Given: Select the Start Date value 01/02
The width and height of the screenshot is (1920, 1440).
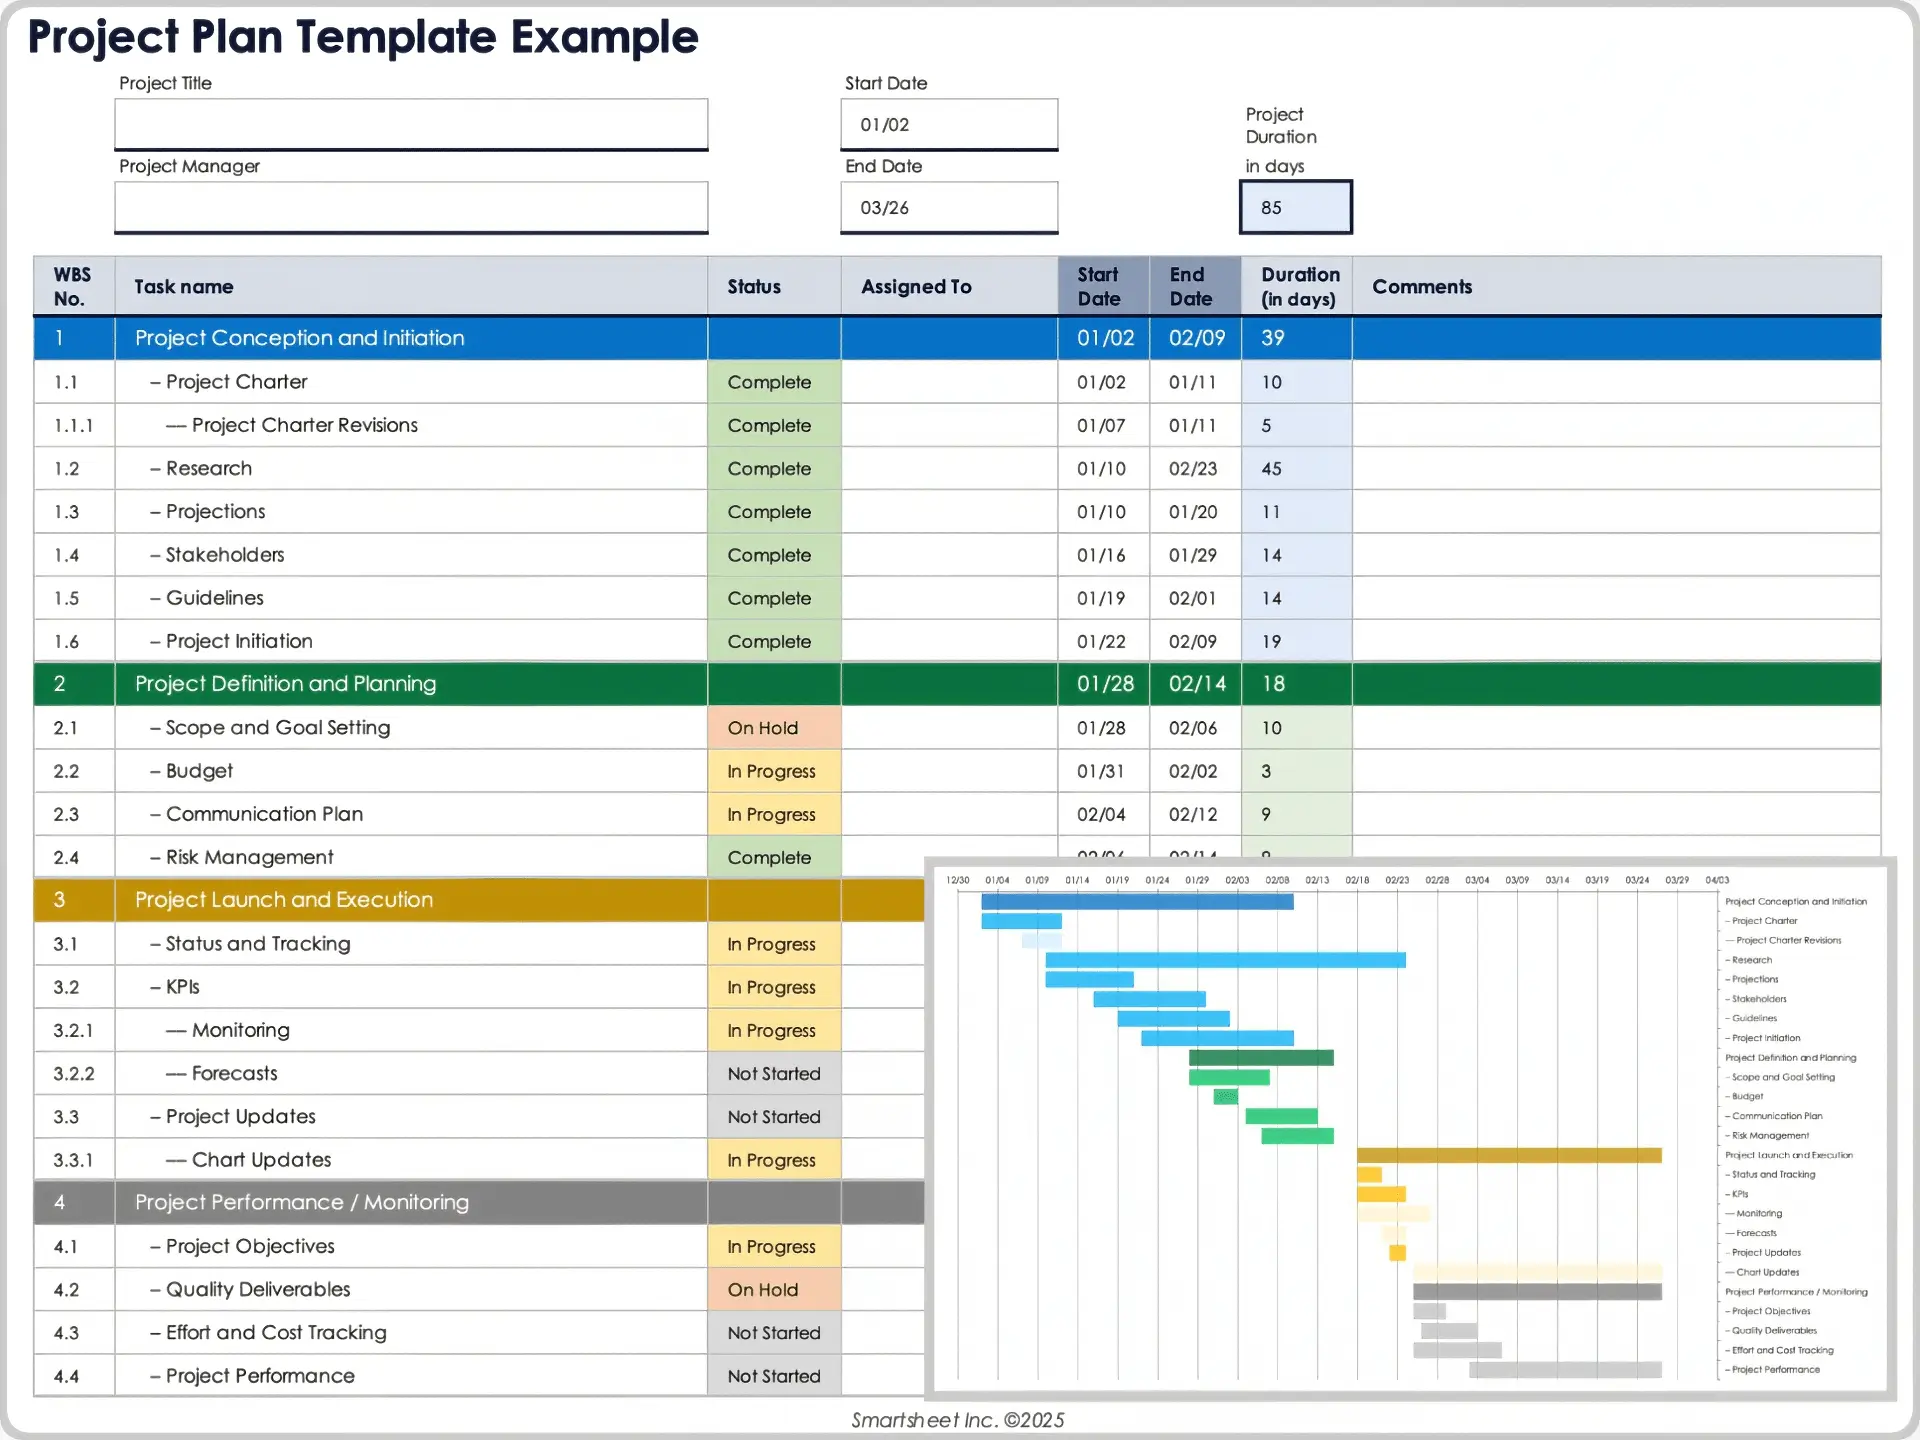Looking at the screenshot, I should coord(947,124).
